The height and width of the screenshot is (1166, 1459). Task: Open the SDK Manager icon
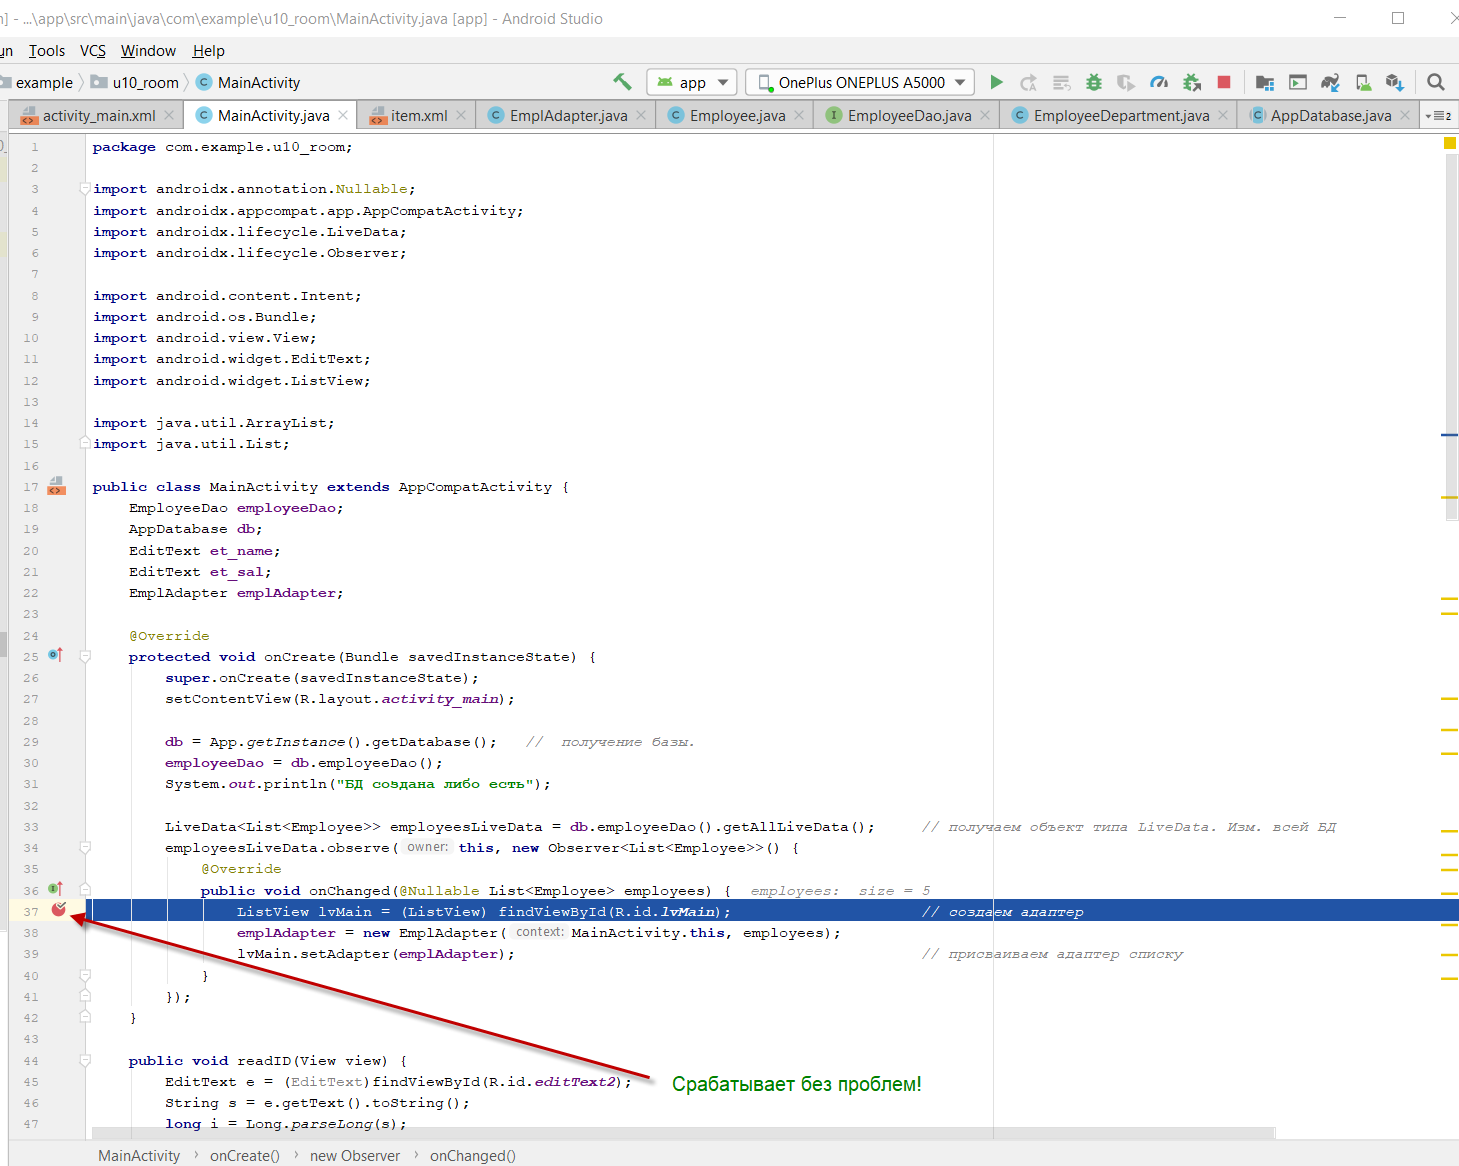coord(1395,82)
